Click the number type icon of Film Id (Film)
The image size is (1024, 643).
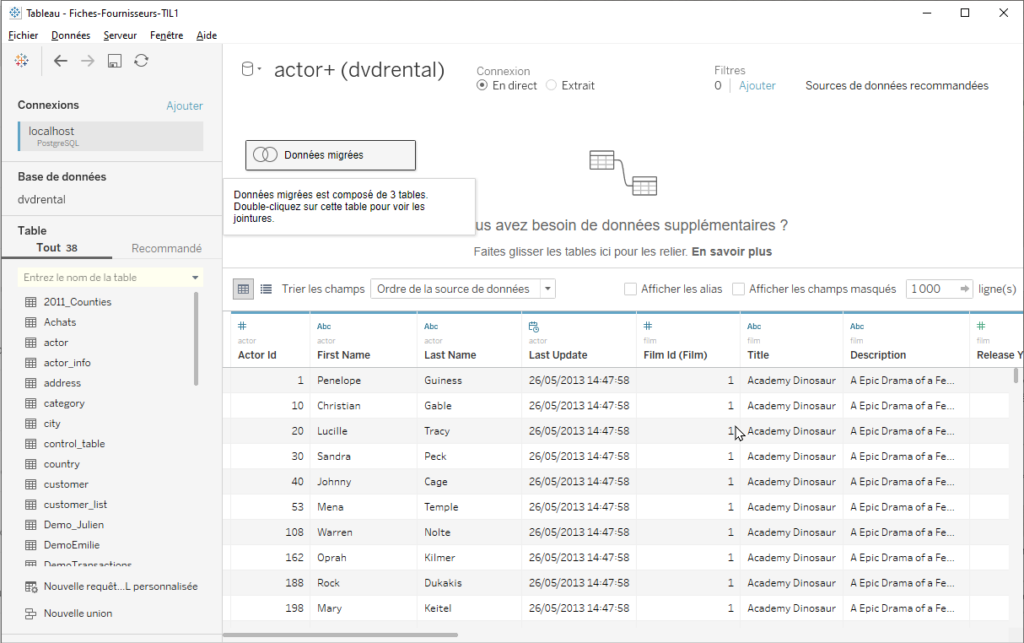(x=648, y=326)
